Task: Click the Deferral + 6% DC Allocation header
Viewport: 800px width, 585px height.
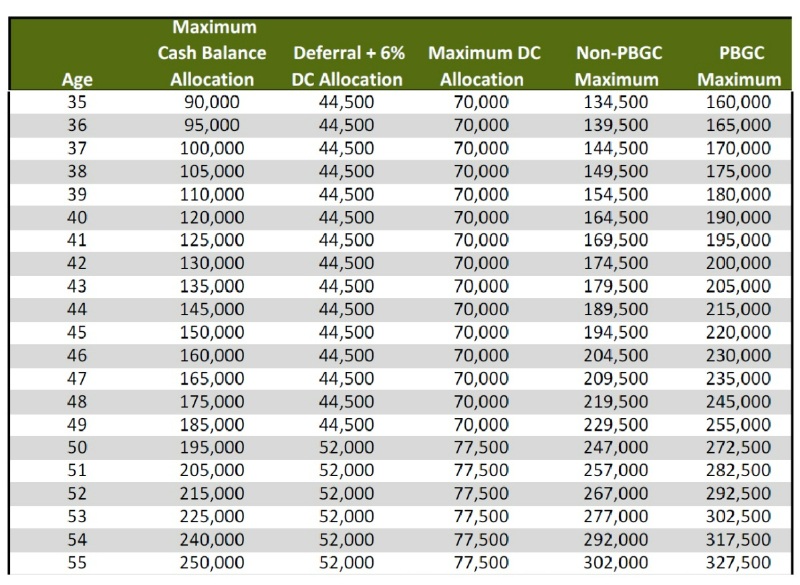Action: [347, 66]
